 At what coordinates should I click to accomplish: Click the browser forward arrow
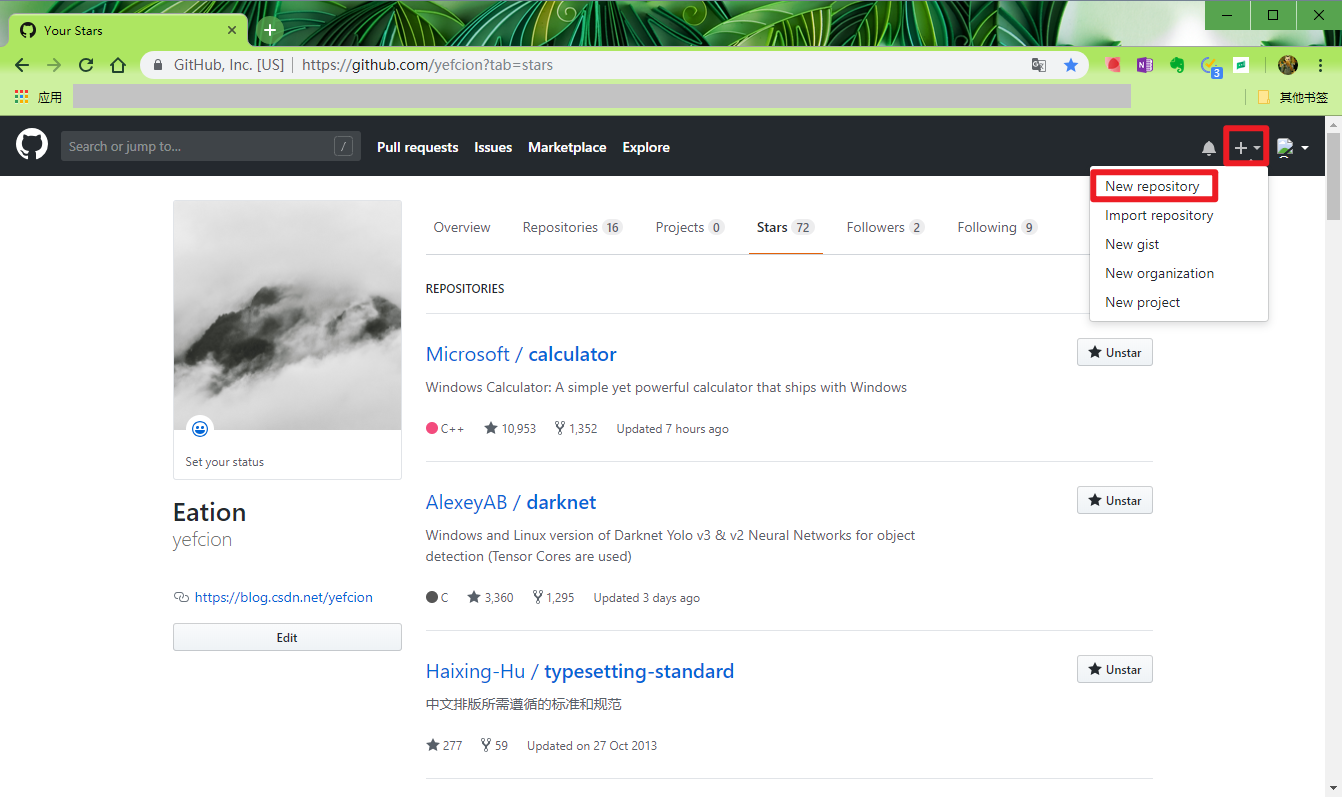[54, 65]
